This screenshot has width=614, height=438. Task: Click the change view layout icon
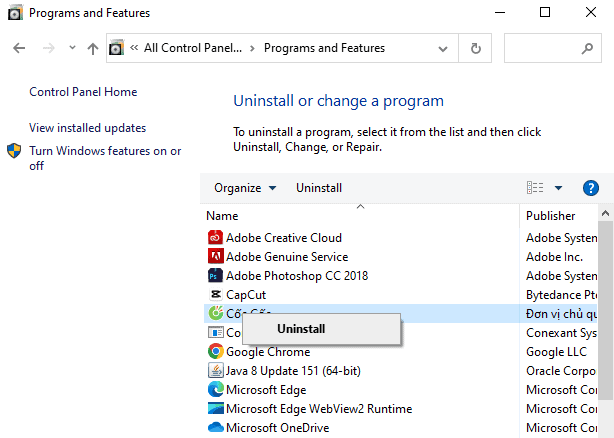535,188
